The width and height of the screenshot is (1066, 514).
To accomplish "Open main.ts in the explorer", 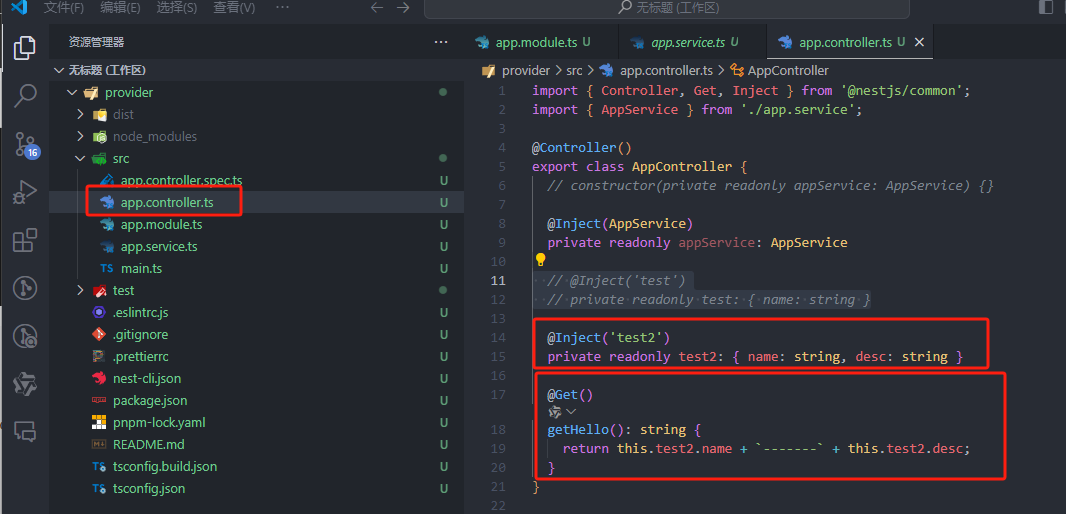I will point(141,269).
